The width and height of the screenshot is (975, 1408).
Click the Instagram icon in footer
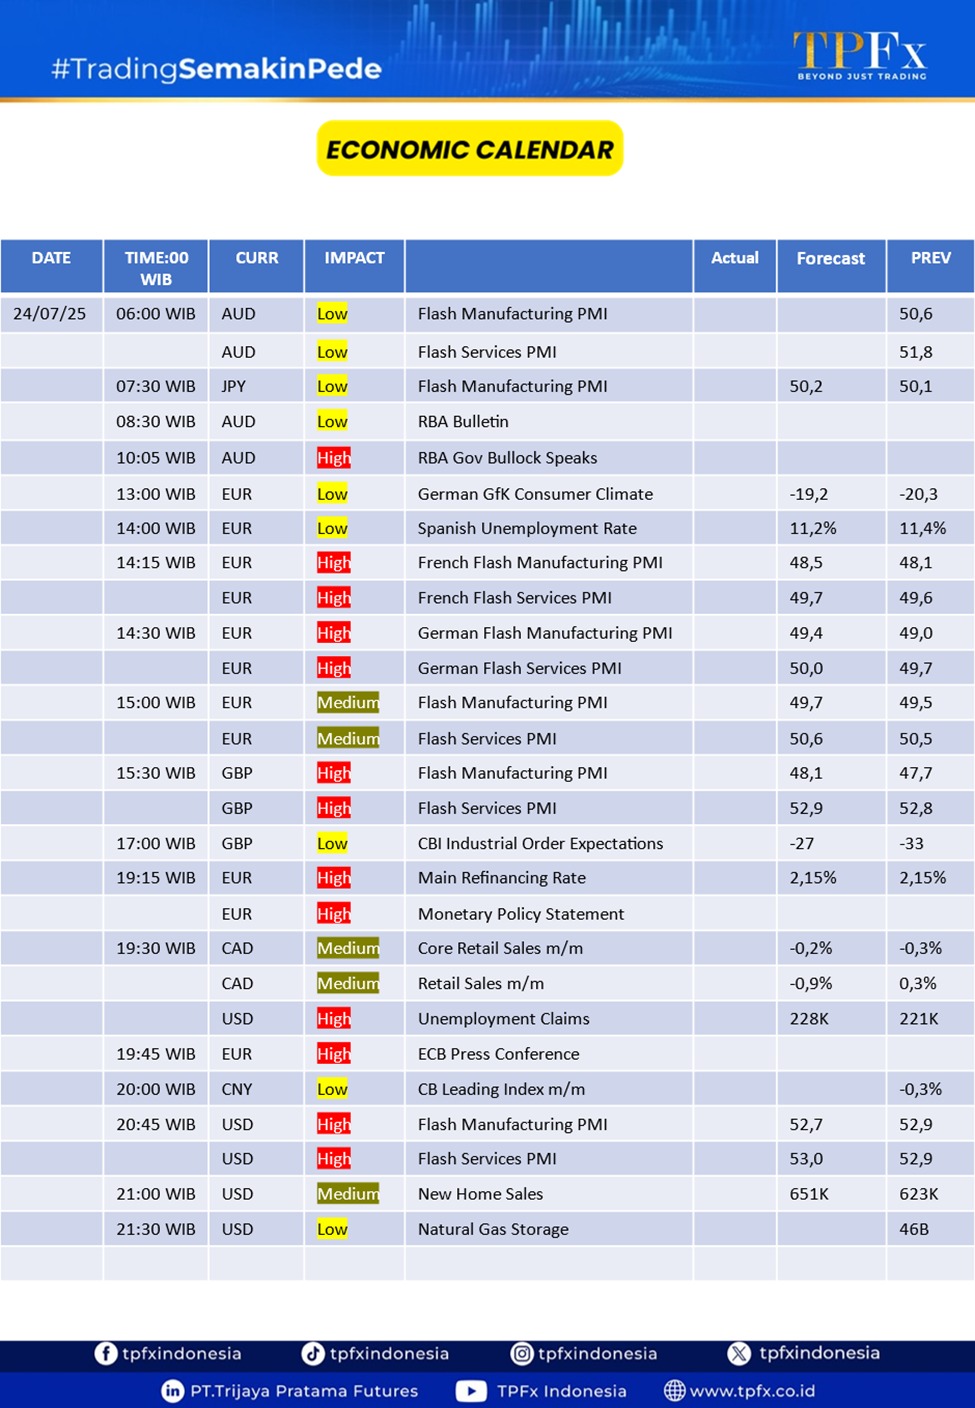[521, 1353]
